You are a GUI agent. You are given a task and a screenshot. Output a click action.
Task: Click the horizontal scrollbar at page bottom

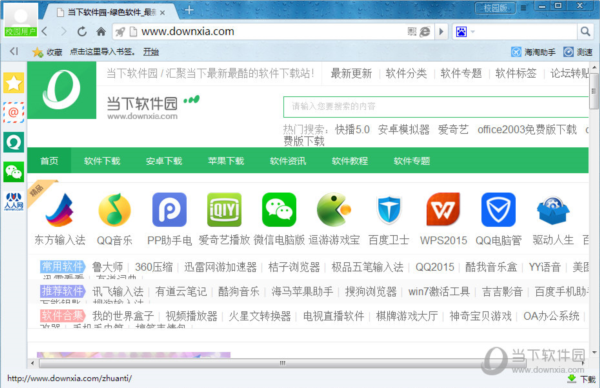pos(282,363)
